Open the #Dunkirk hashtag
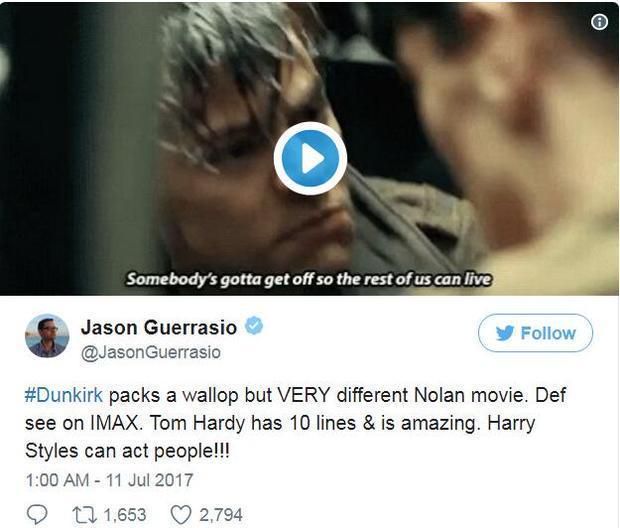620x528 pixels. point(64,395)
